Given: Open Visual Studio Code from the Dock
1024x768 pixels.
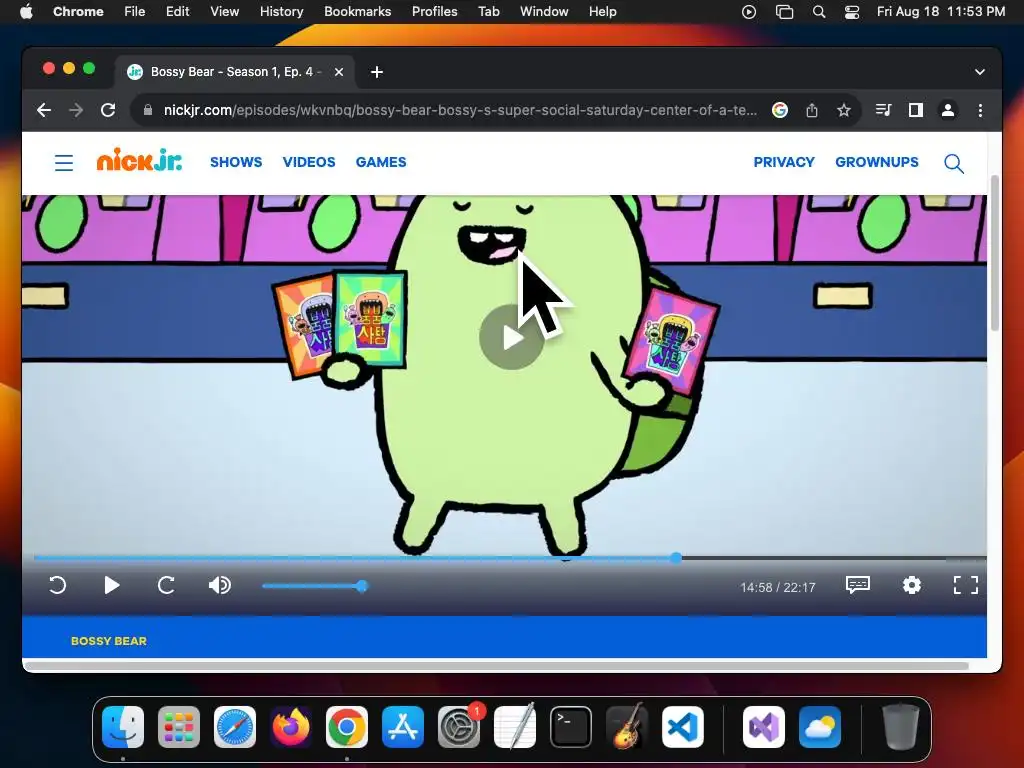Looking at the screenshot, I should coord(683,727).
